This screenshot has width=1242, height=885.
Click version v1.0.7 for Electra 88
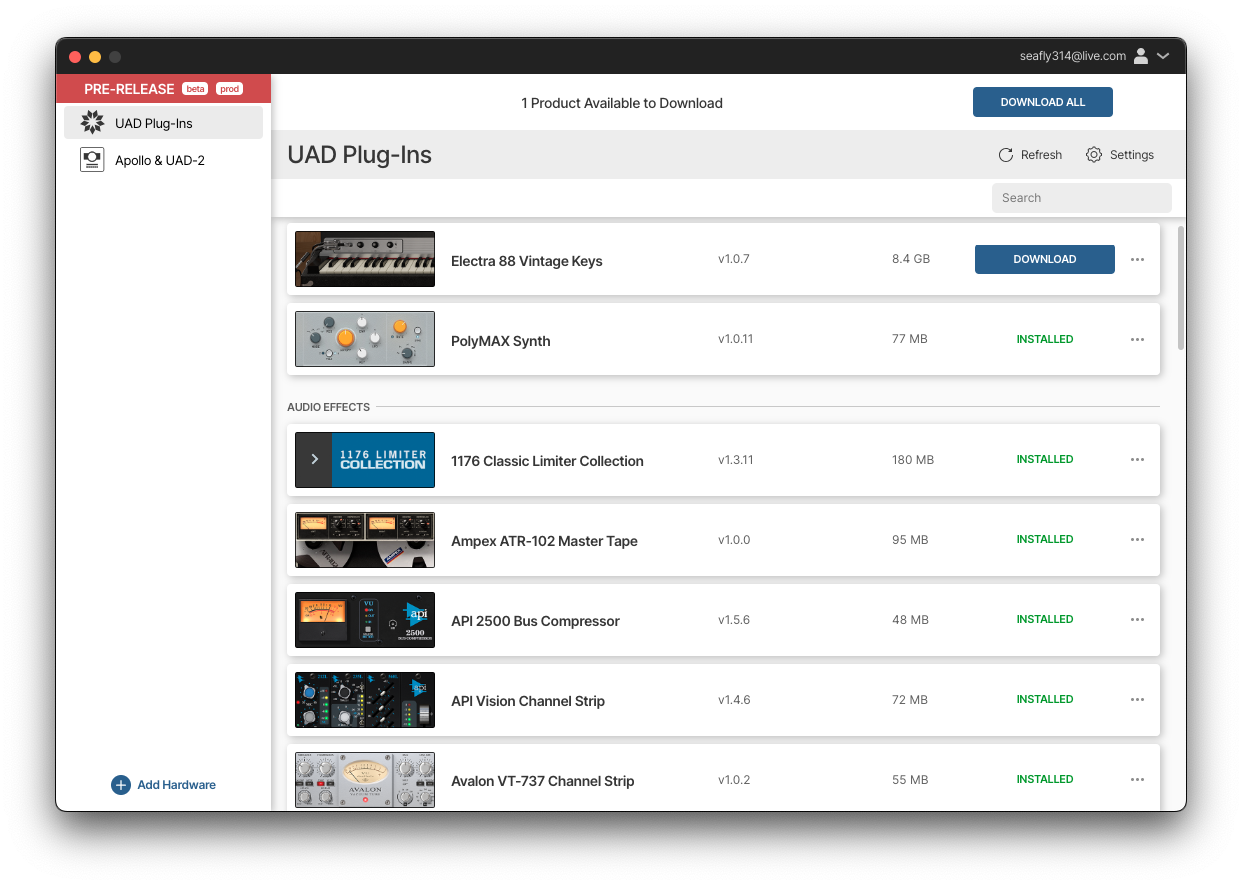pyautogui.click(x=734, y=259)
